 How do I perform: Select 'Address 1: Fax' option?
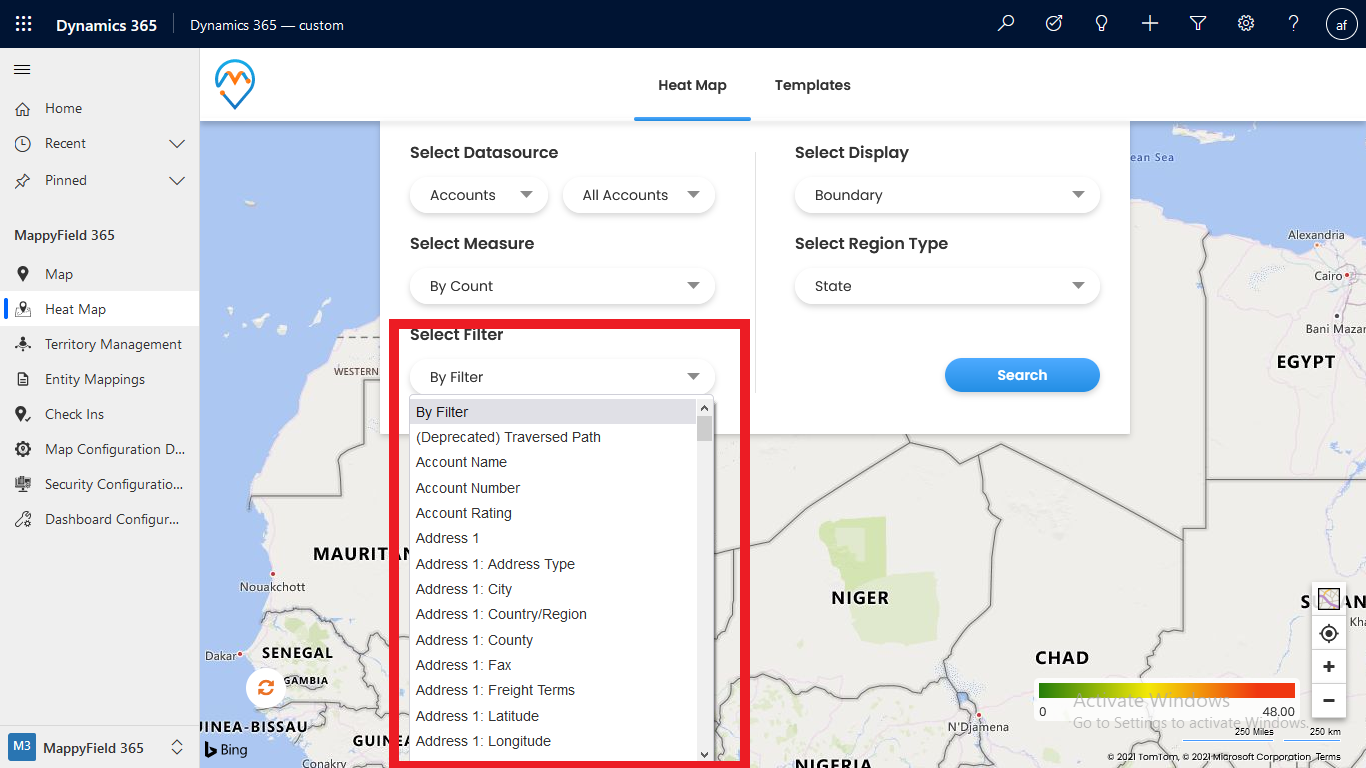click(553, 665)
